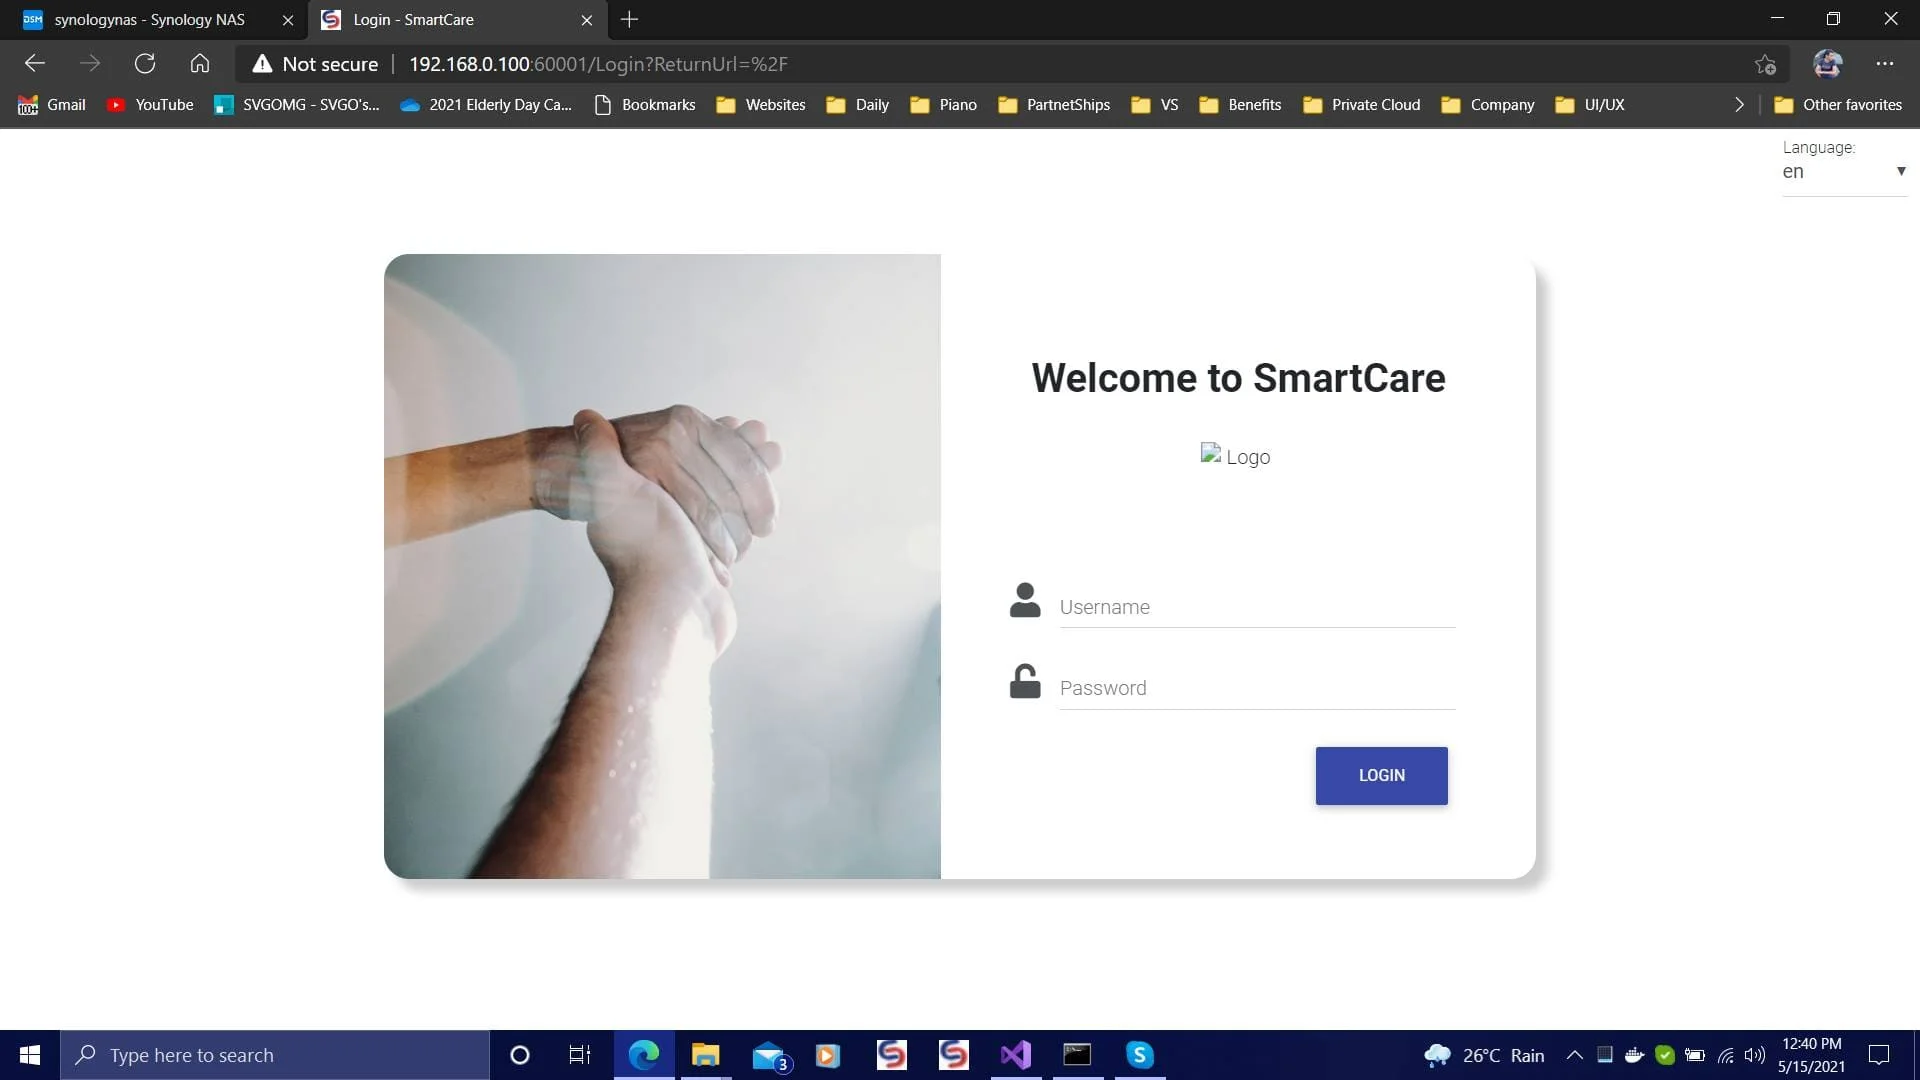Switch to the synologynas - Synology NAS tab
The image size is (1920, 1080).
pyautogui.click(x=150, y=20)
